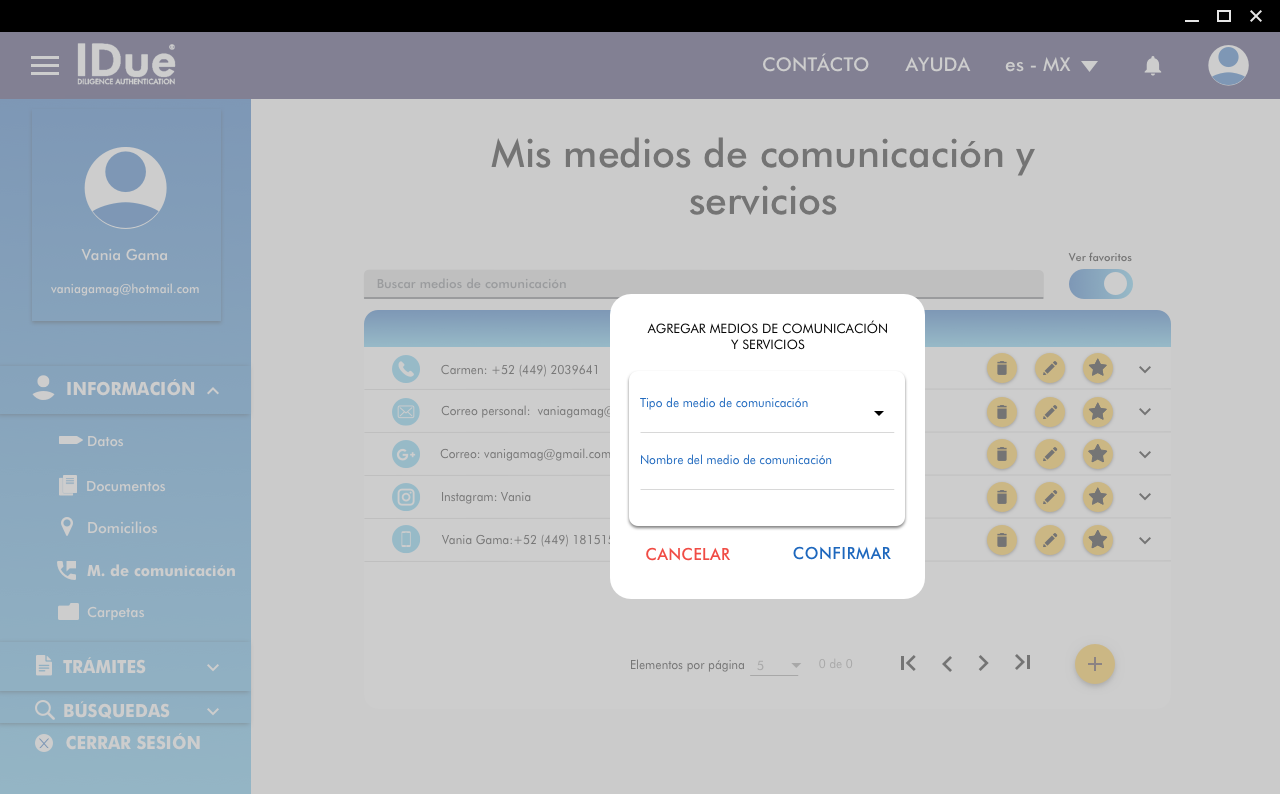The height and width of the screenshot is (794, 1280).
Task: Click the CANCELAR button
Action: [x=688, y=554]
